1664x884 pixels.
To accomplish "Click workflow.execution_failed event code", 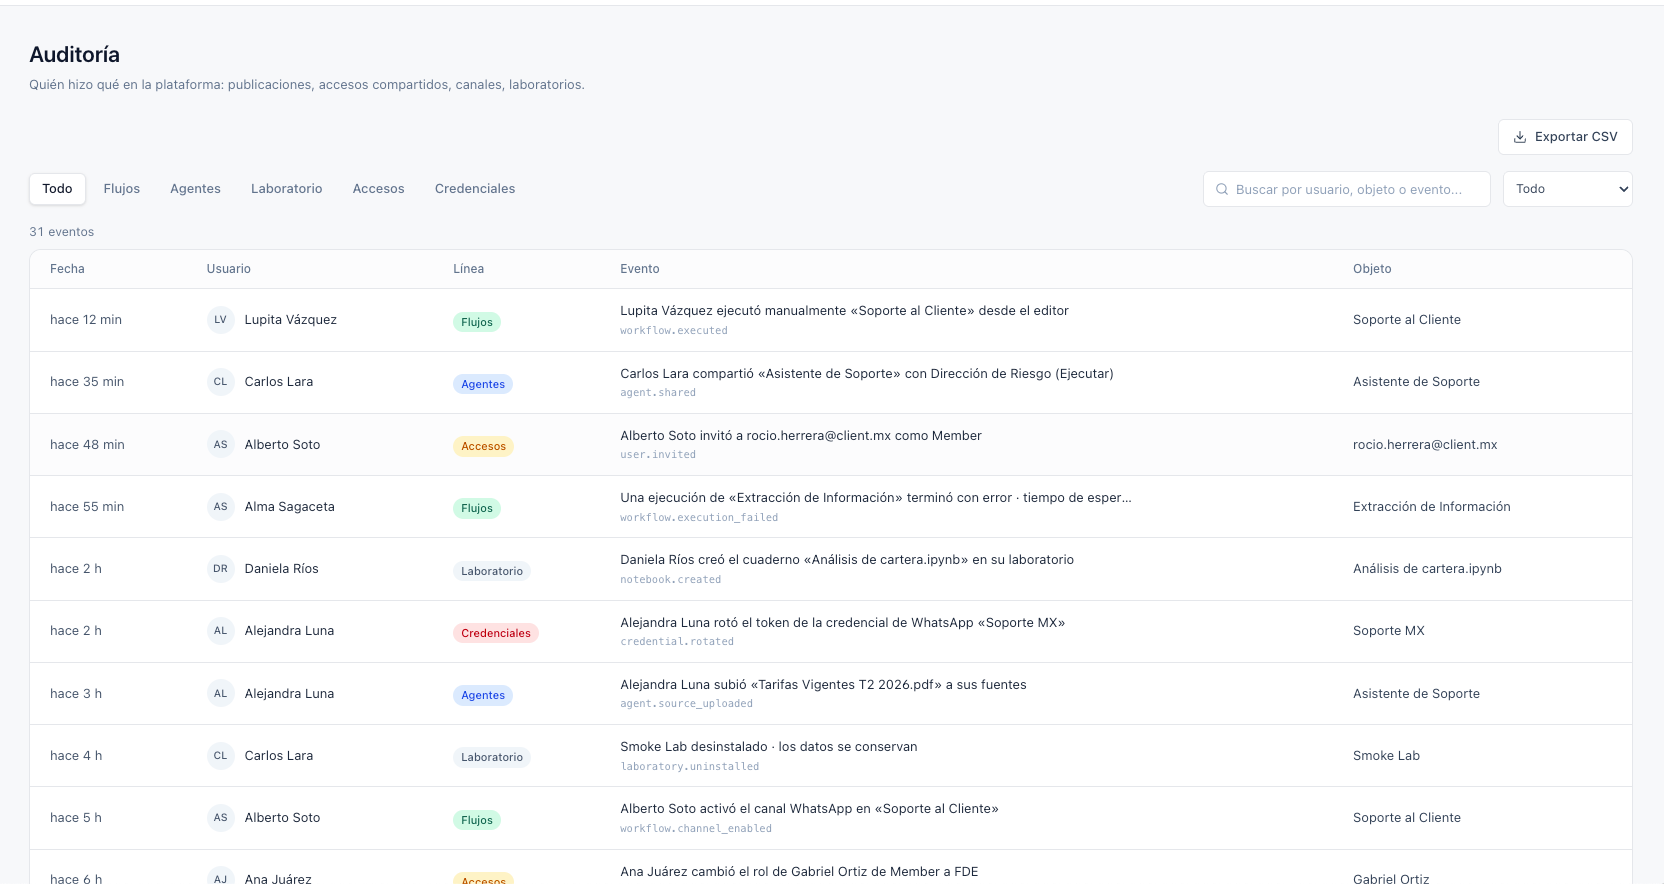I will pyautogui.click(x=699, y=518).
